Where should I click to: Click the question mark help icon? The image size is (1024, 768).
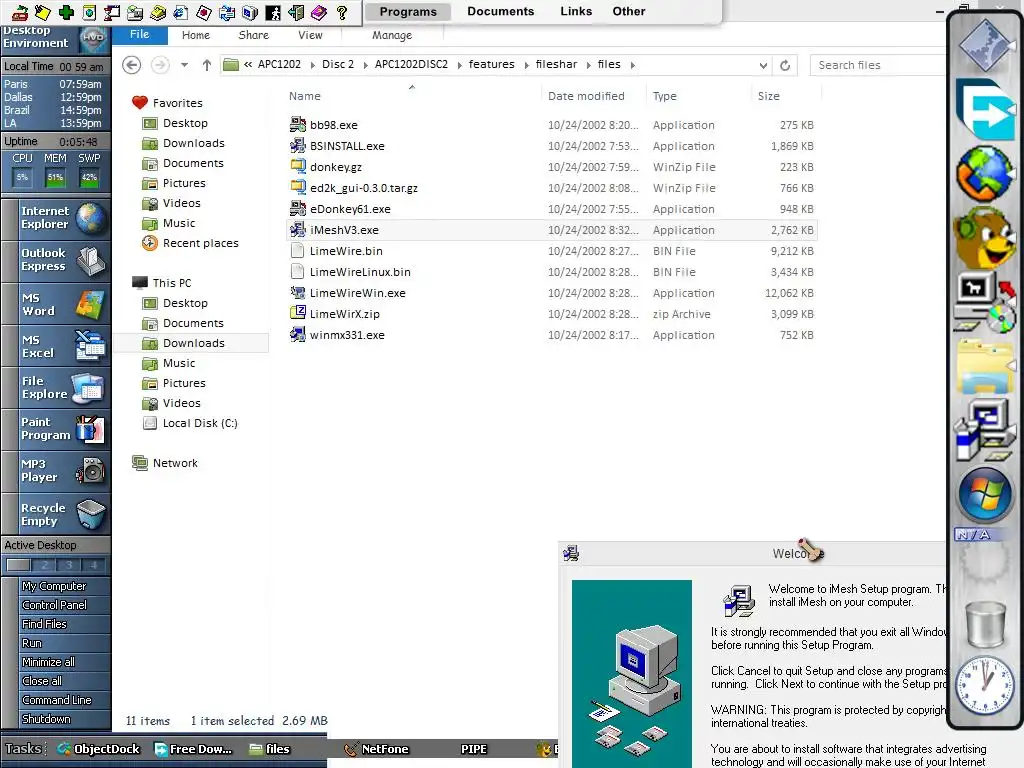coord(341,12)
